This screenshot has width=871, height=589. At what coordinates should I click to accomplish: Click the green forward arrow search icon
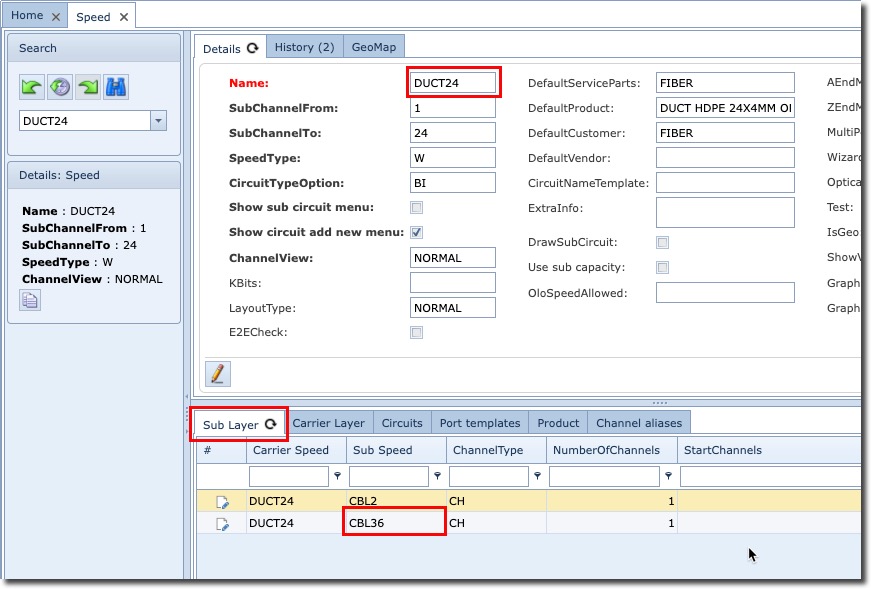[x=88, y=87]
